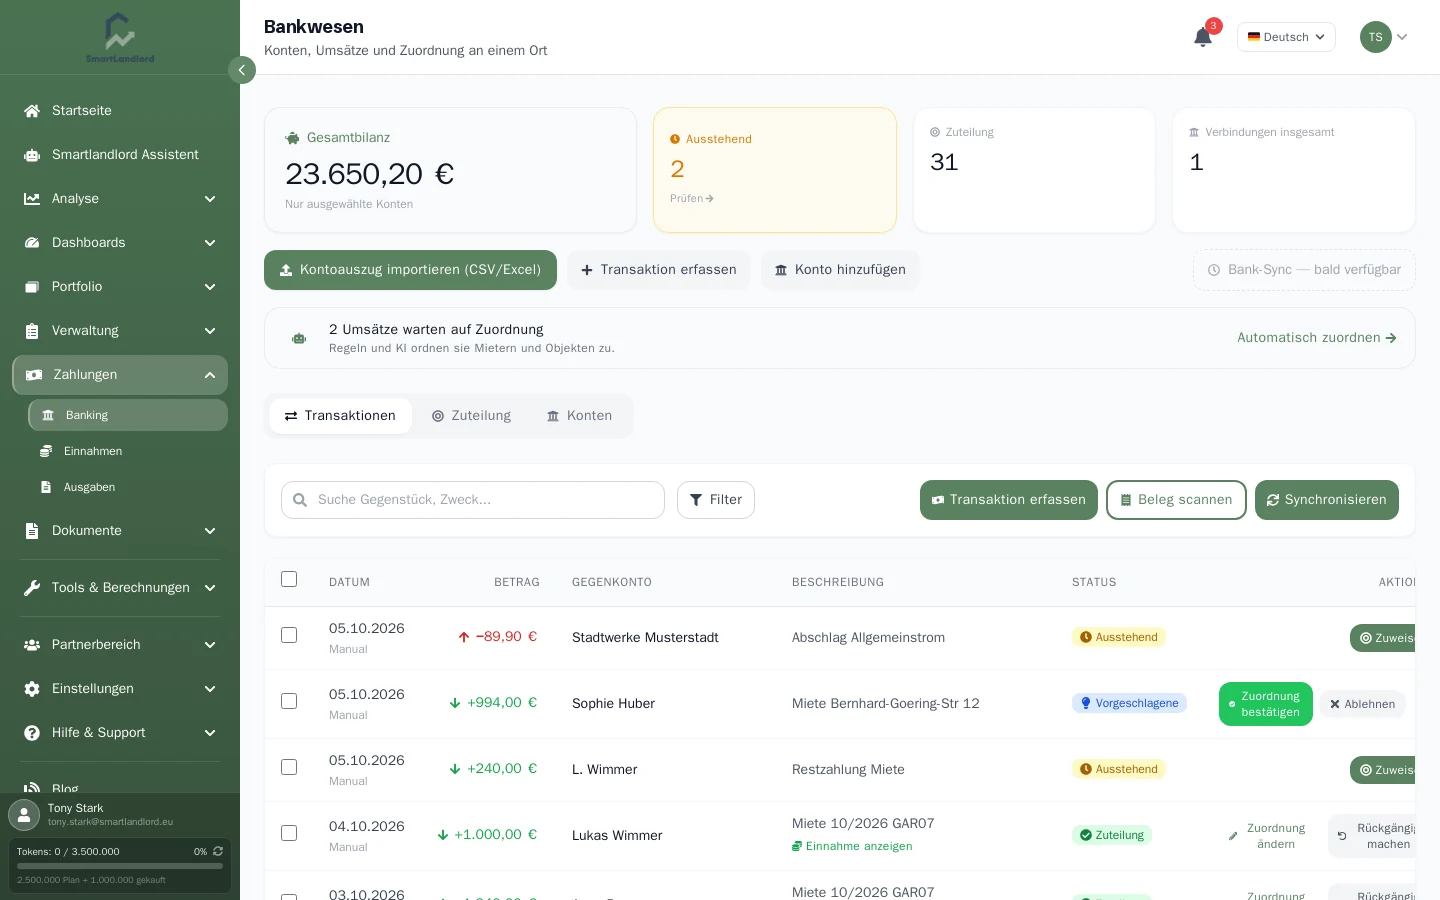Click the SmartLandlord logo
Viewport: 1440px width, 900px height.
tap(120, 37)
